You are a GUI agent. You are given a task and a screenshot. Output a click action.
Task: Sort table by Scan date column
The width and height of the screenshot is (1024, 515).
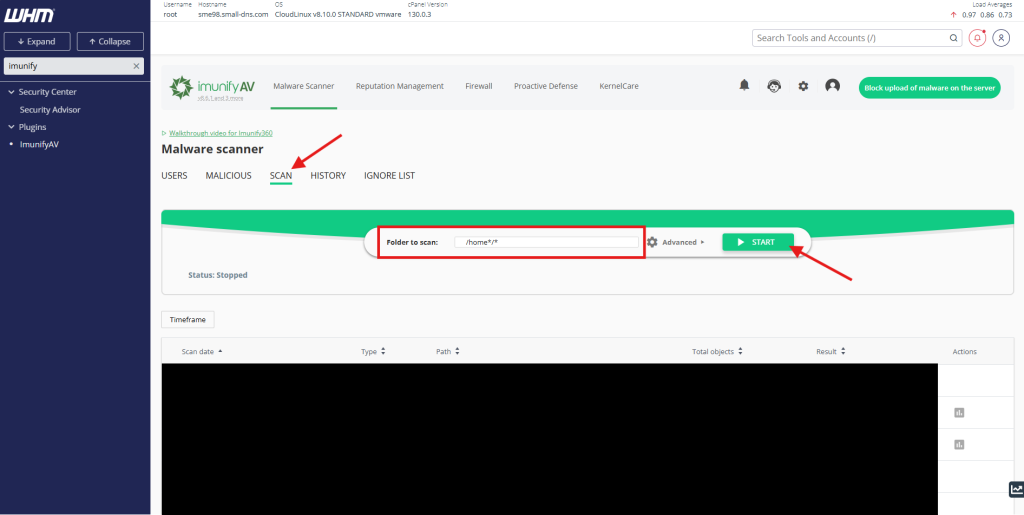(x=202, y=352)
